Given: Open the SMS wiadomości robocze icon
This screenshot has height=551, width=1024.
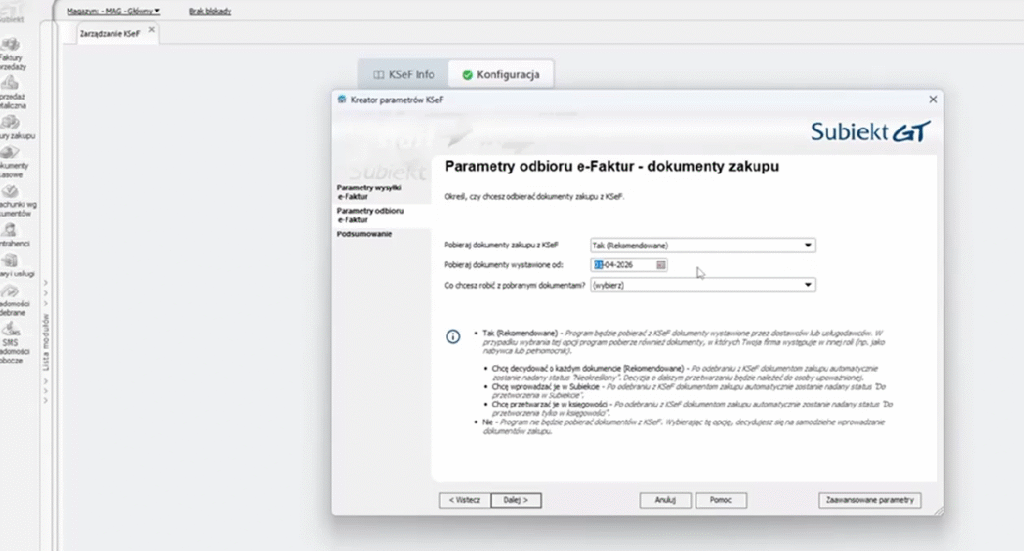Looking at the screenshot, I should (12, 329).
